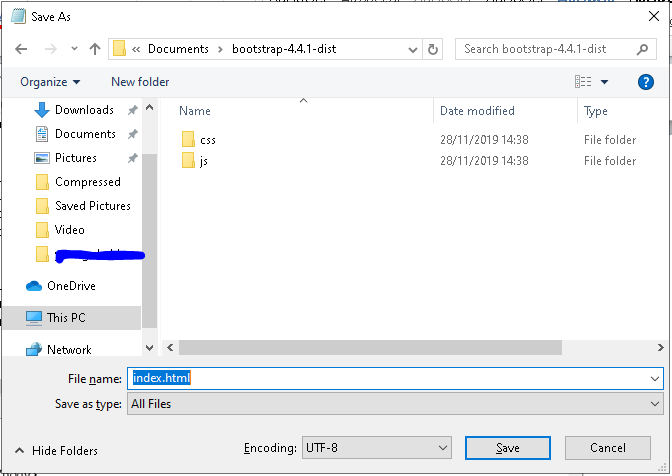Open Documents in the navigation pane
This screenshot has width=672, height=476.
(85, 134)
